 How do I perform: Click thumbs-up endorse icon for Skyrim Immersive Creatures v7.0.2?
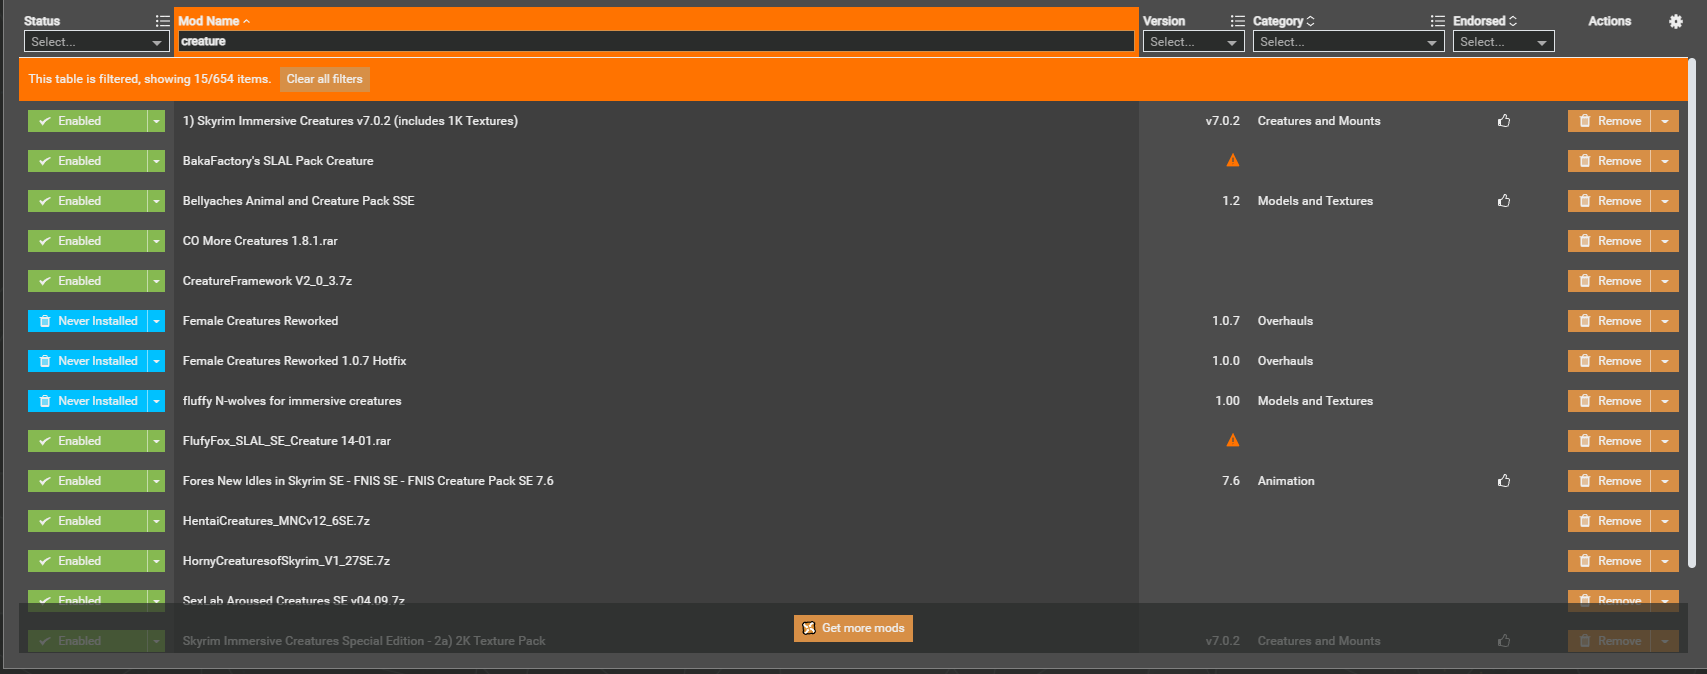tap(1504, 121)
